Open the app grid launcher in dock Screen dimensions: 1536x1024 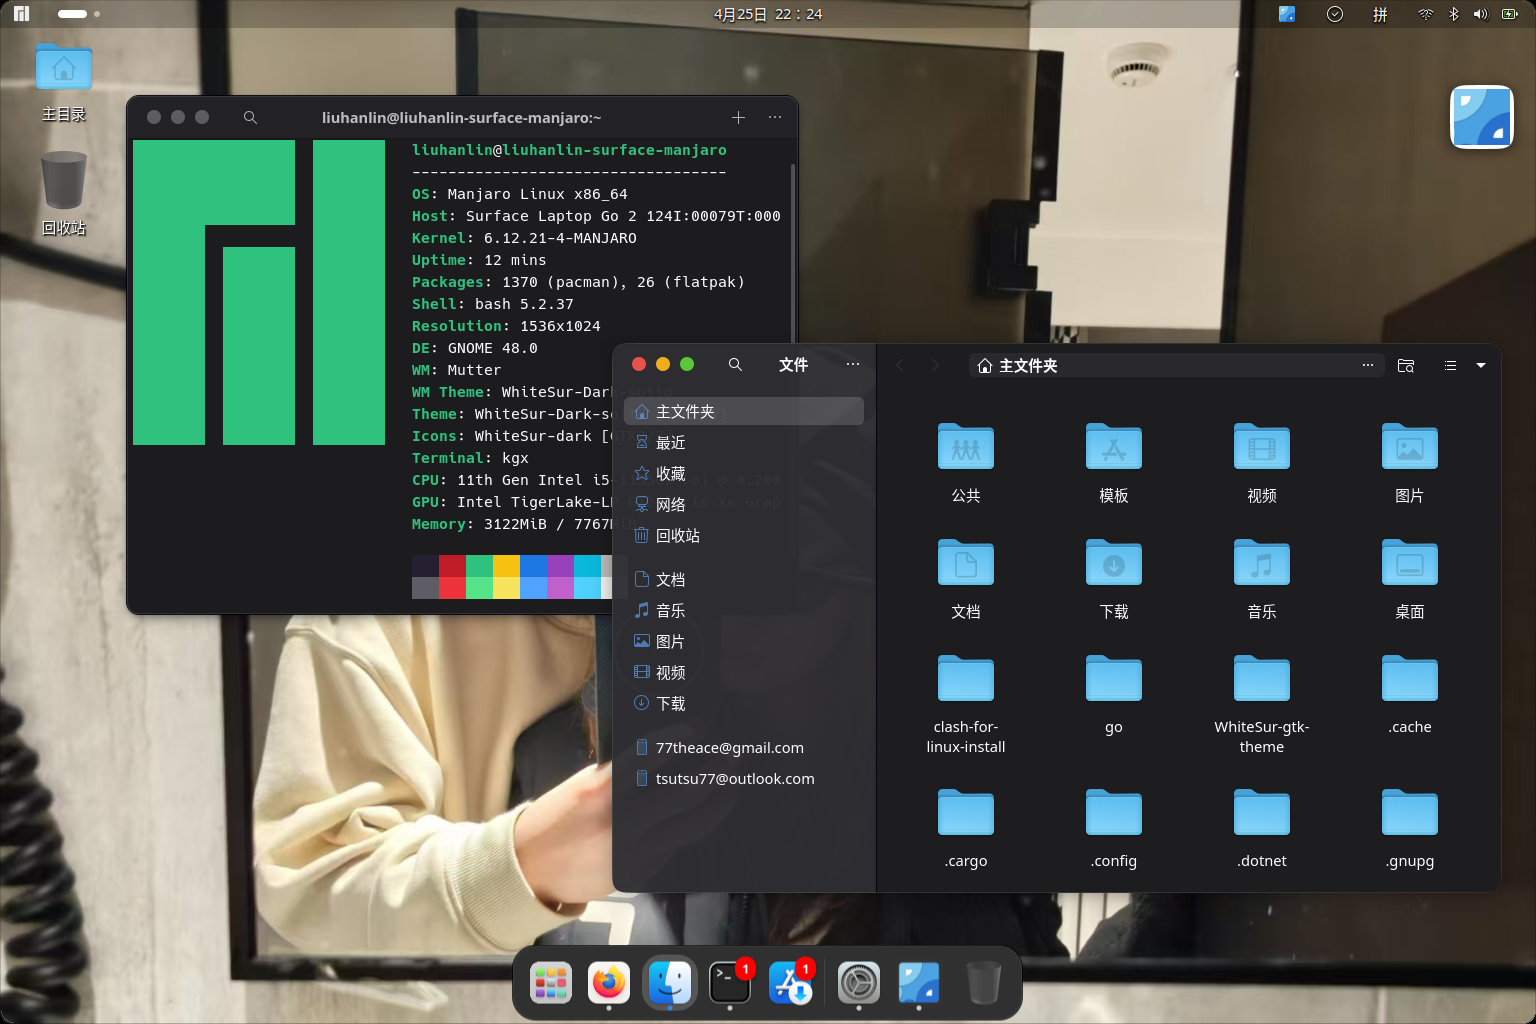click(550, 983)
